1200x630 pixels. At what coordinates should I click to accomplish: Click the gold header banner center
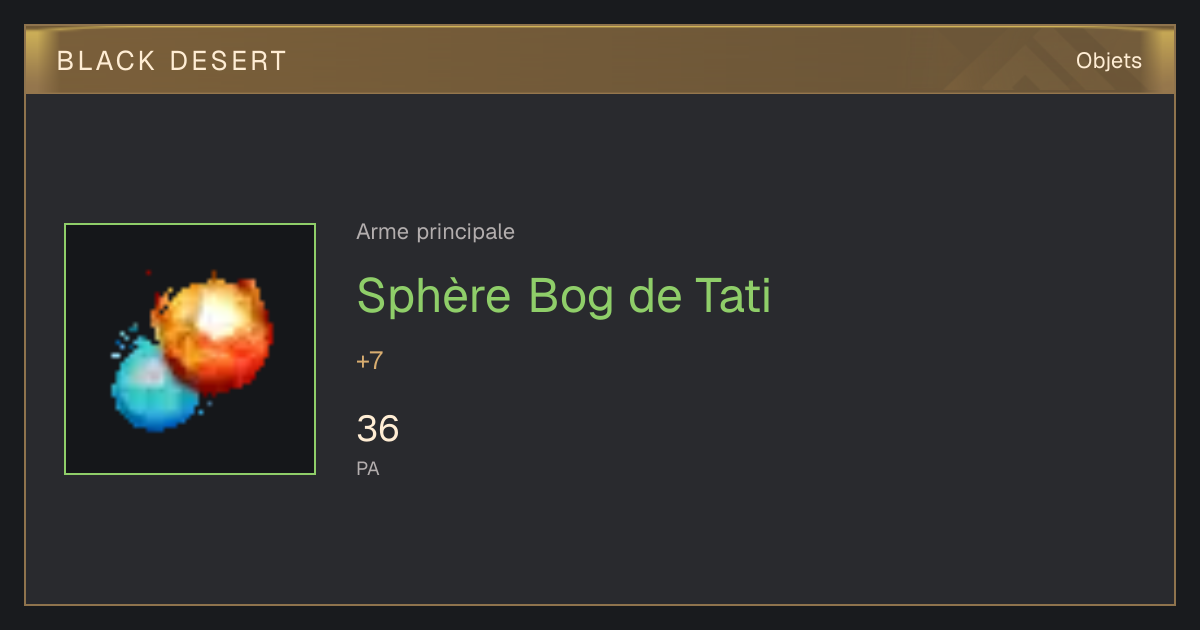pos(600,60)
